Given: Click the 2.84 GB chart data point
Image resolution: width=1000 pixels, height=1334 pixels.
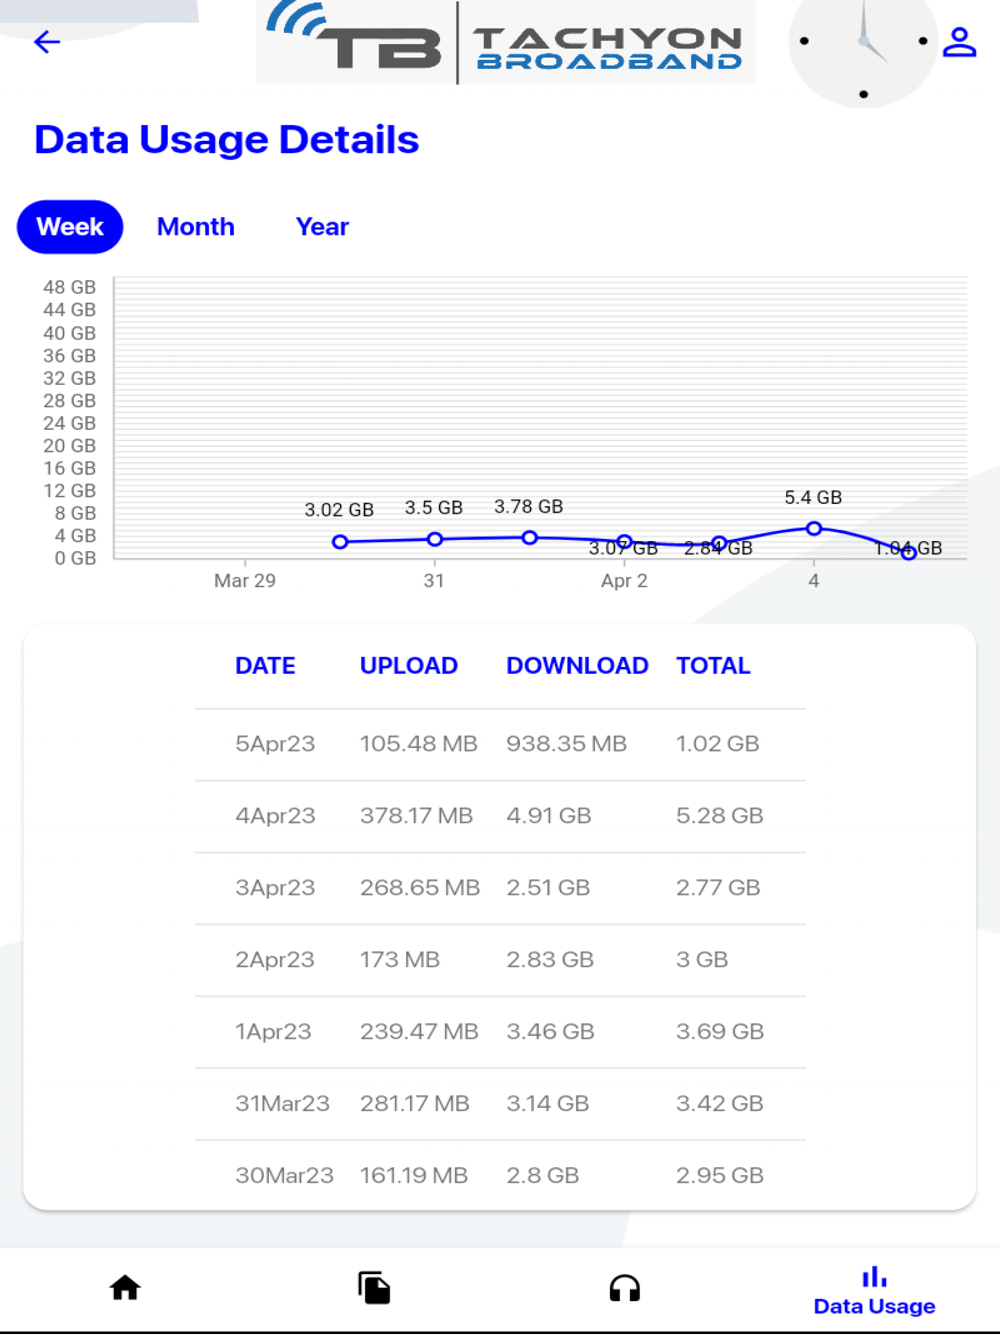Looking at the screenshot, I should pos(719,544).
